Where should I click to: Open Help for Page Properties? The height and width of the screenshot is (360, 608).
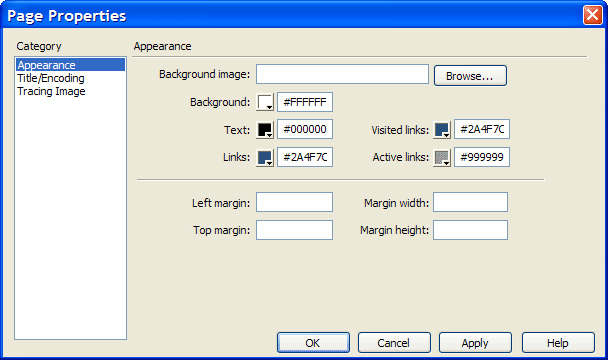tap(558, 343)
